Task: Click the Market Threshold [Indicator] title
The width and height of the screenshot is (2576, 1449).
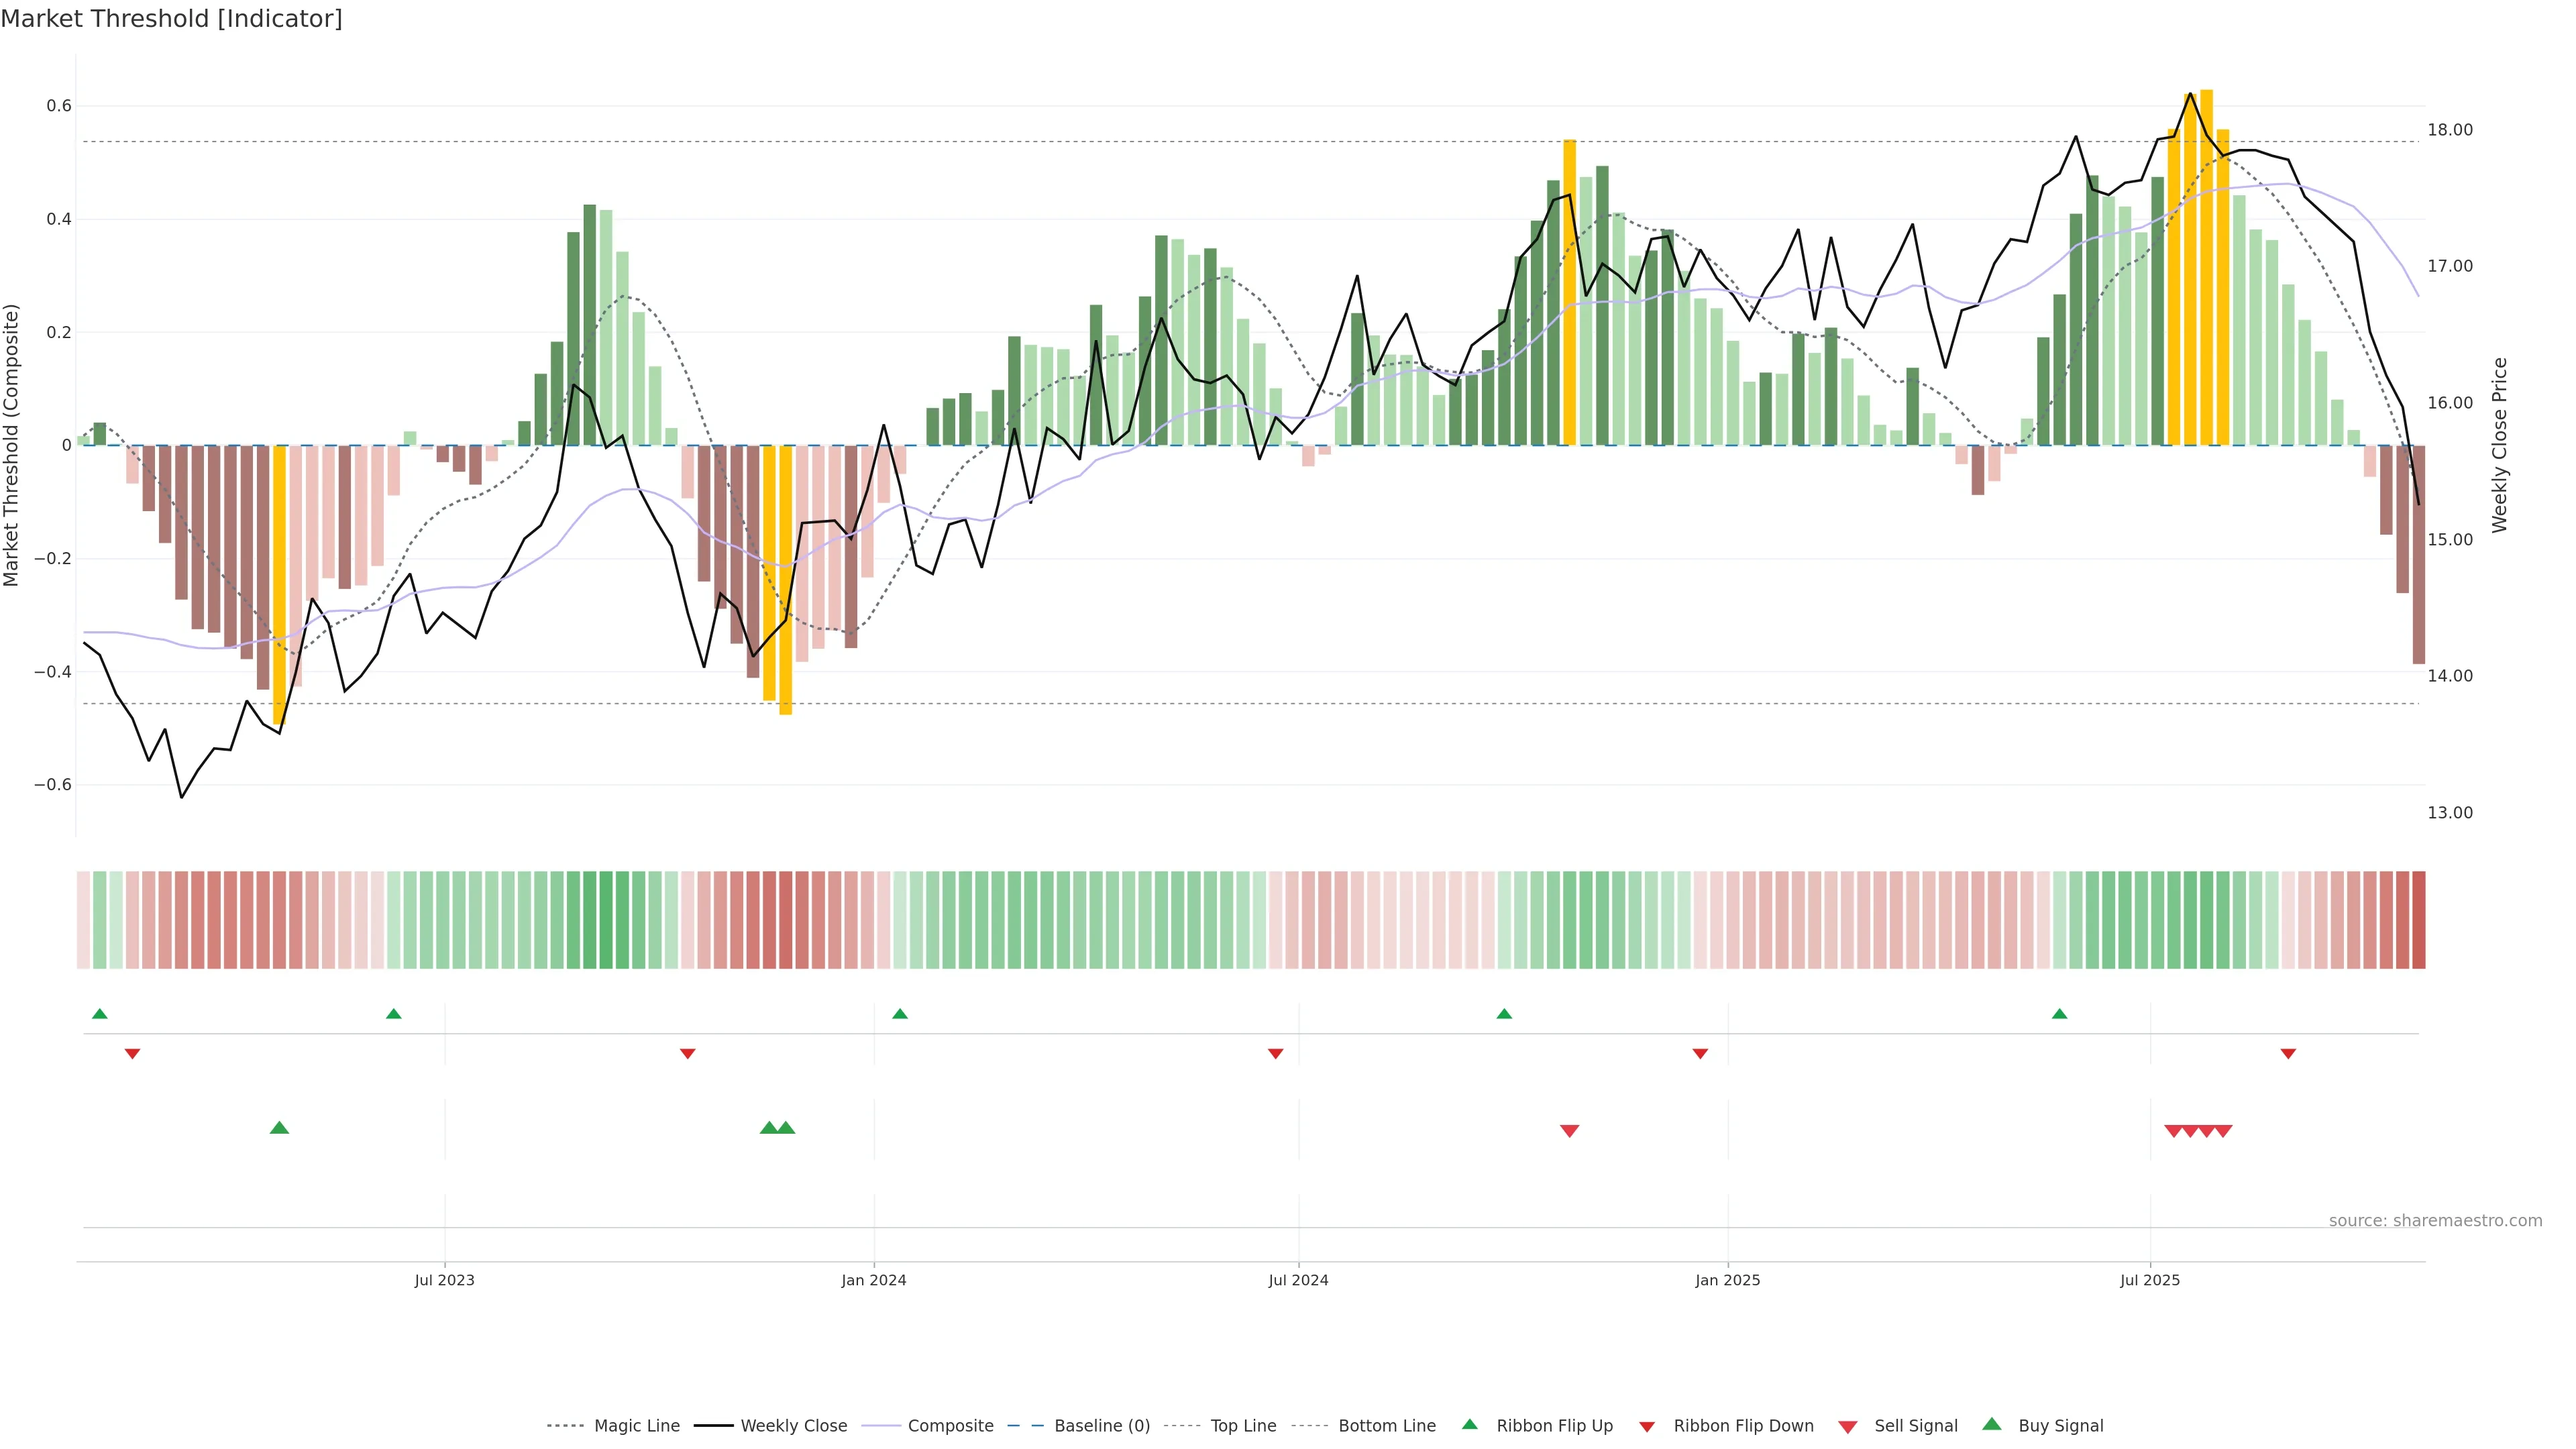Action: [171, 19]
